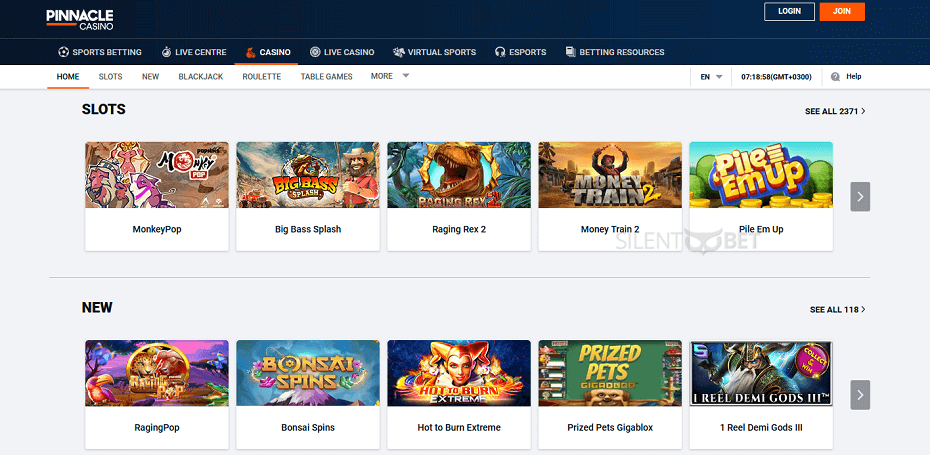
Task: Click the cherries Casino icon
Action: click(251, 52)
